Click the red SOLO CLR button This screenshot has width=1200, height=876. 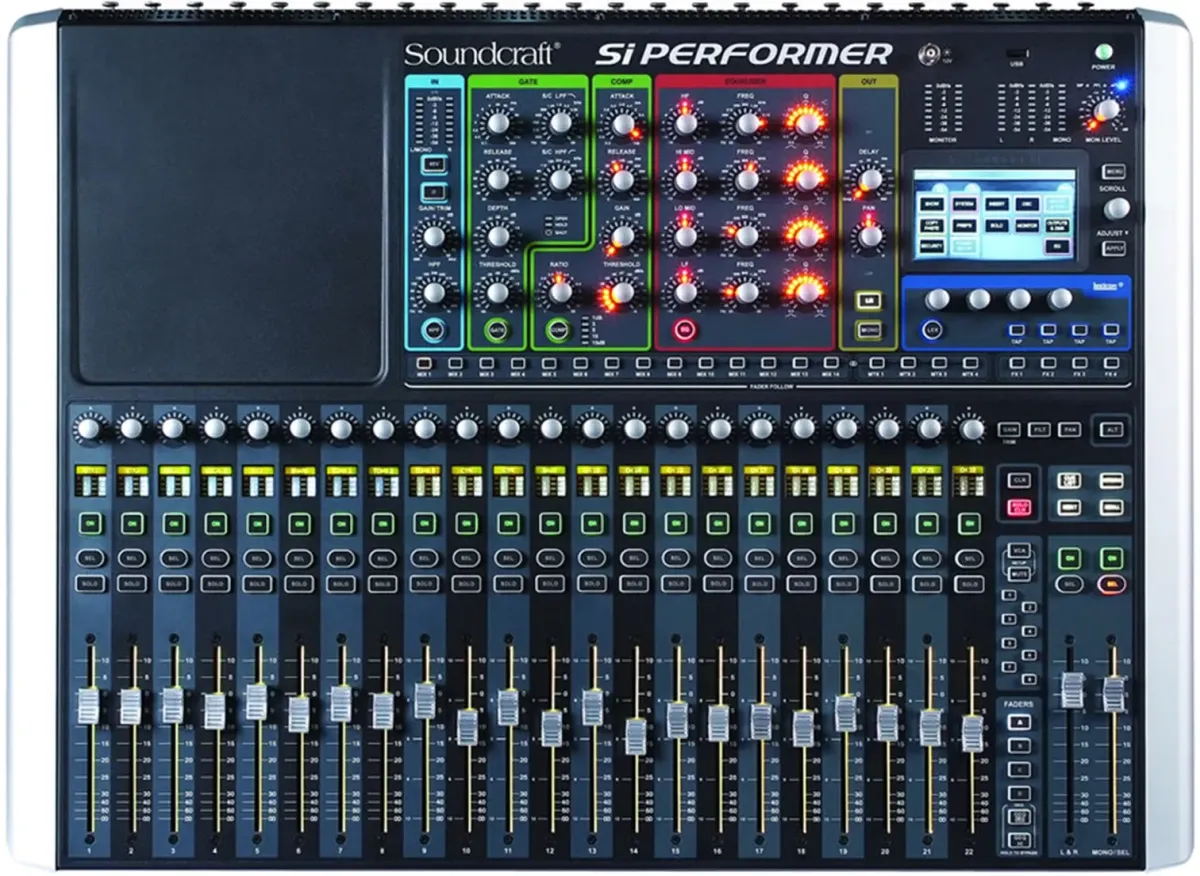(1018, 507)
